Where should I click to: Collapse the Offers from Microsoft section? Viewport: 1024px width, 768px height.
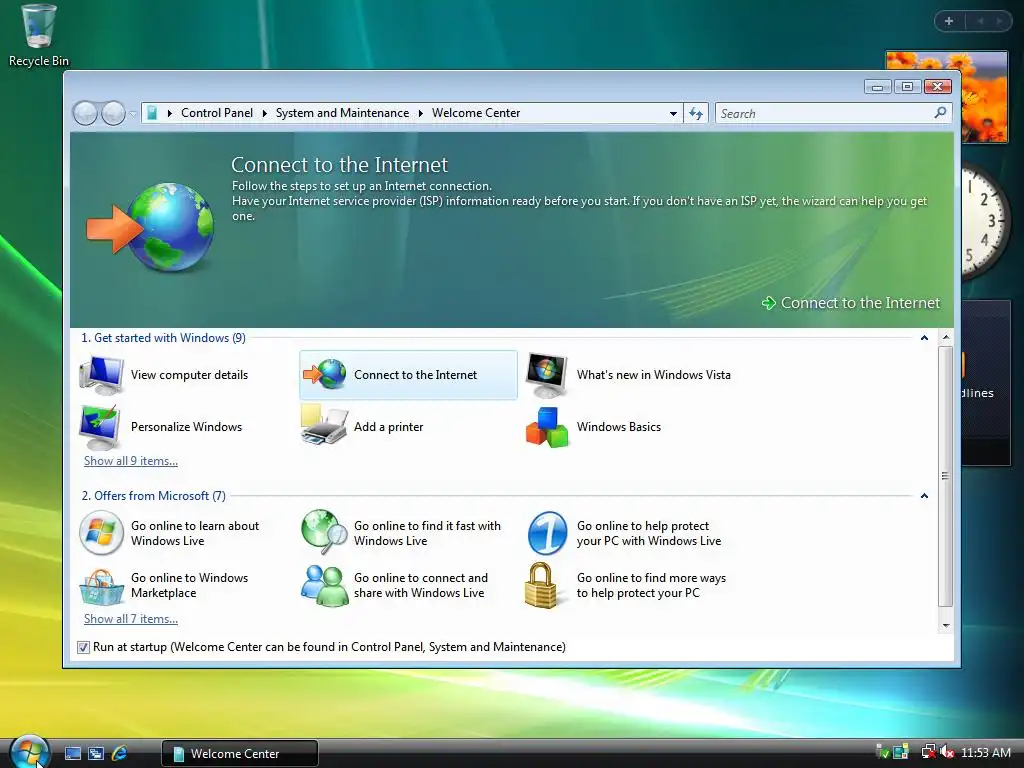924,496
